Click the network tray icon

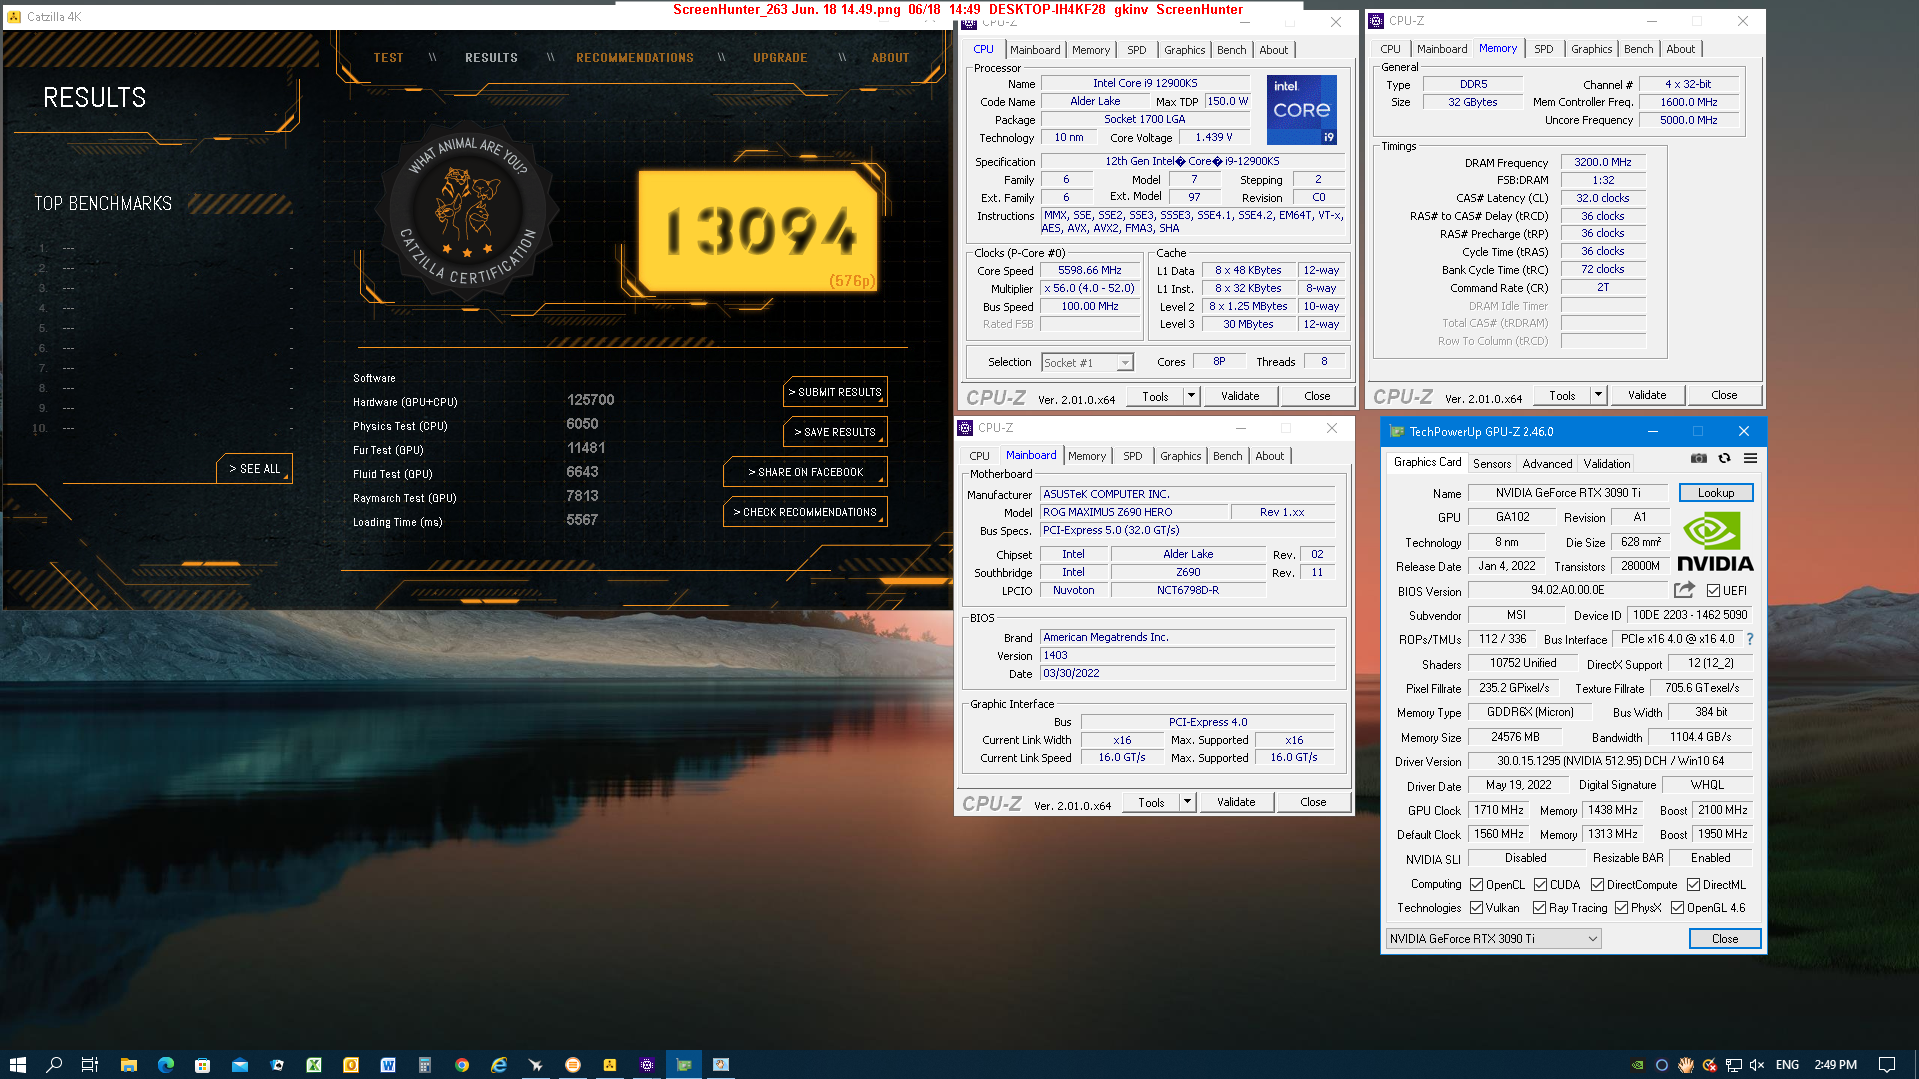point(1733,1065)
